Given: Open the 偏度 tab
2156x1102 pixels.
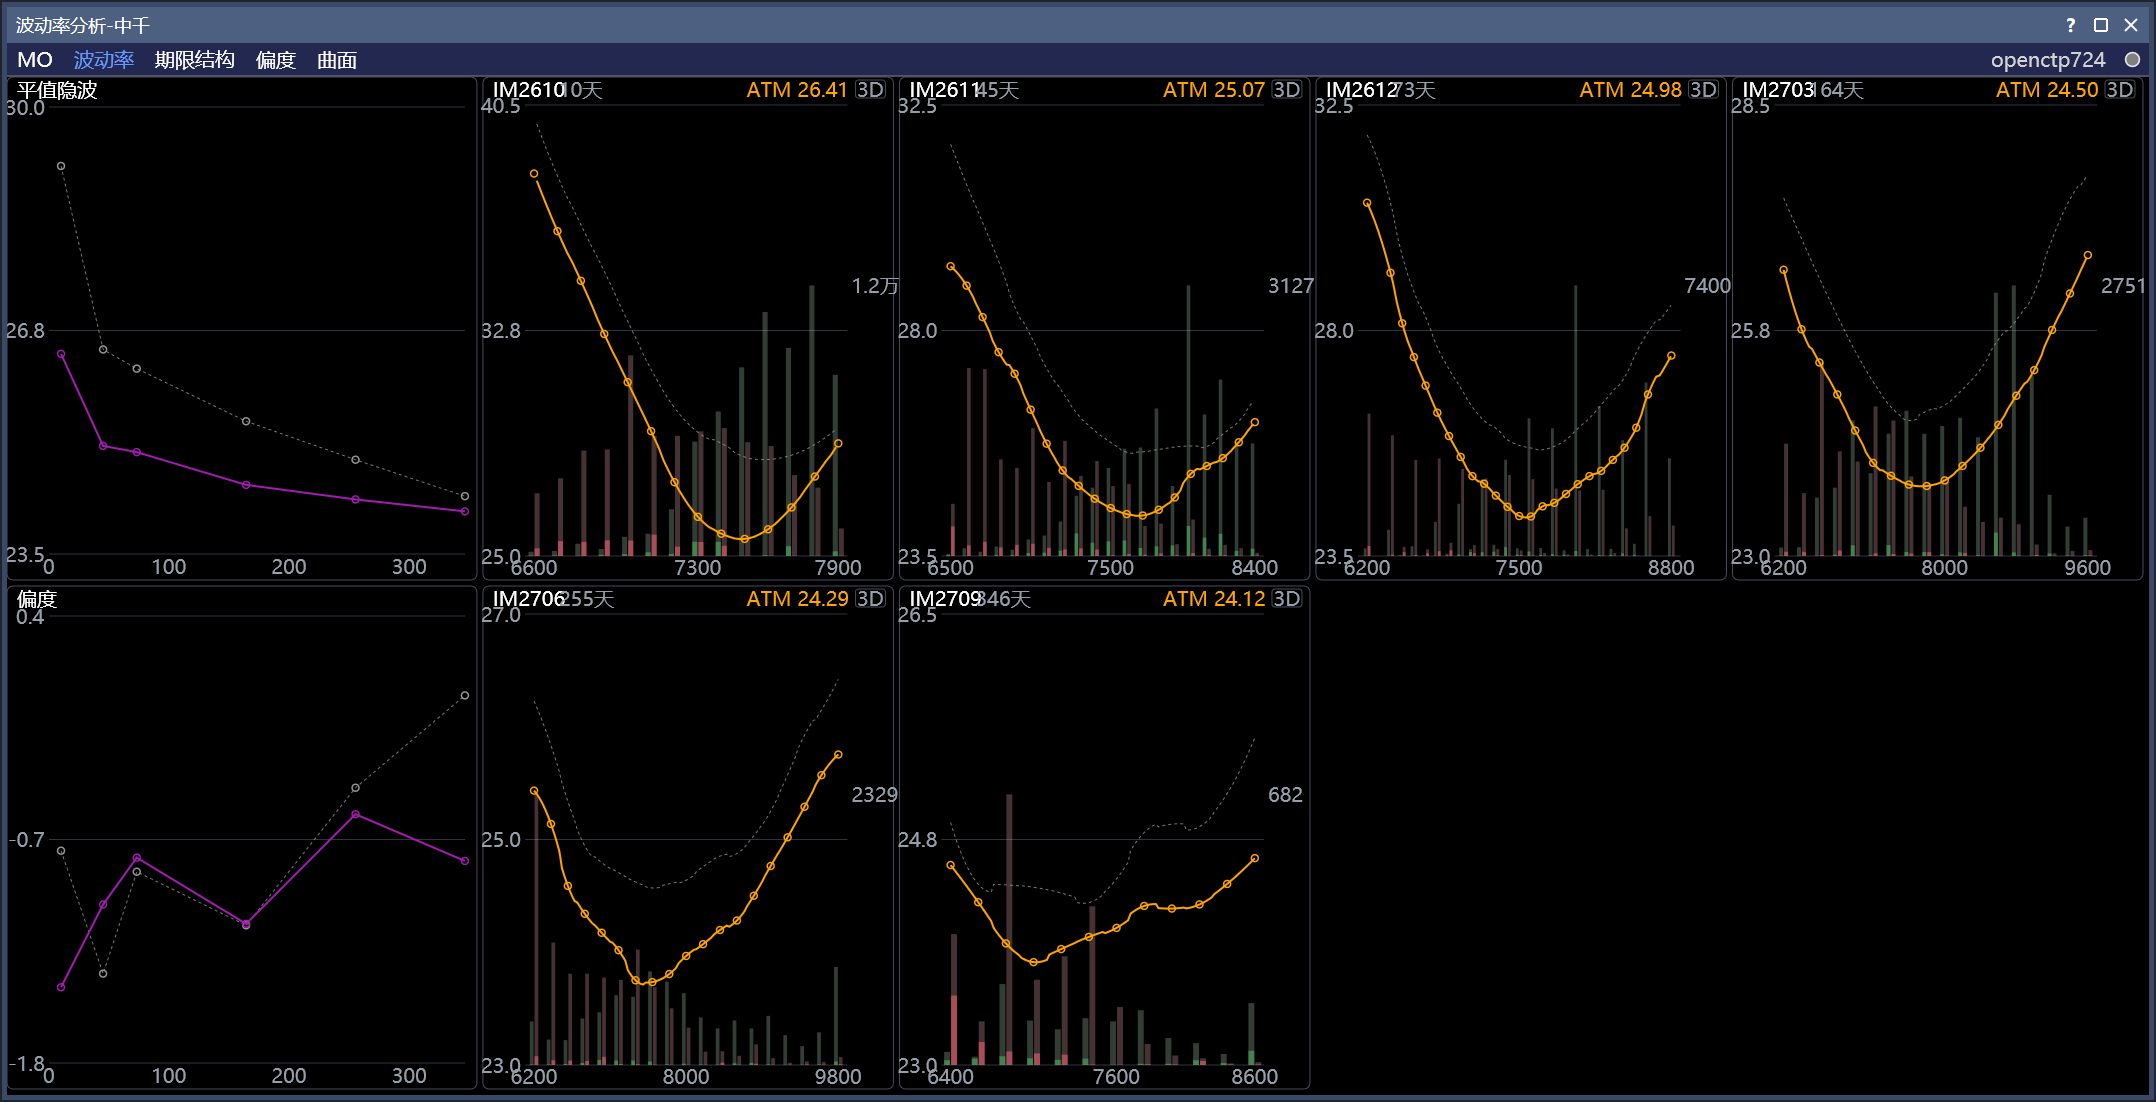Looking at the screenshot, I should pyautogui.click(x=276, y=60).
